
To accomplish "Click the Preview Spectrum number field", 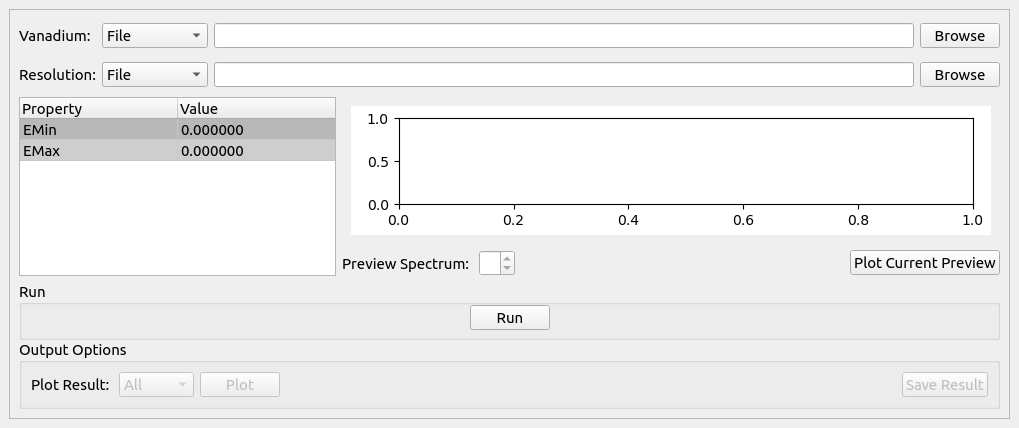I will (490, 263).
